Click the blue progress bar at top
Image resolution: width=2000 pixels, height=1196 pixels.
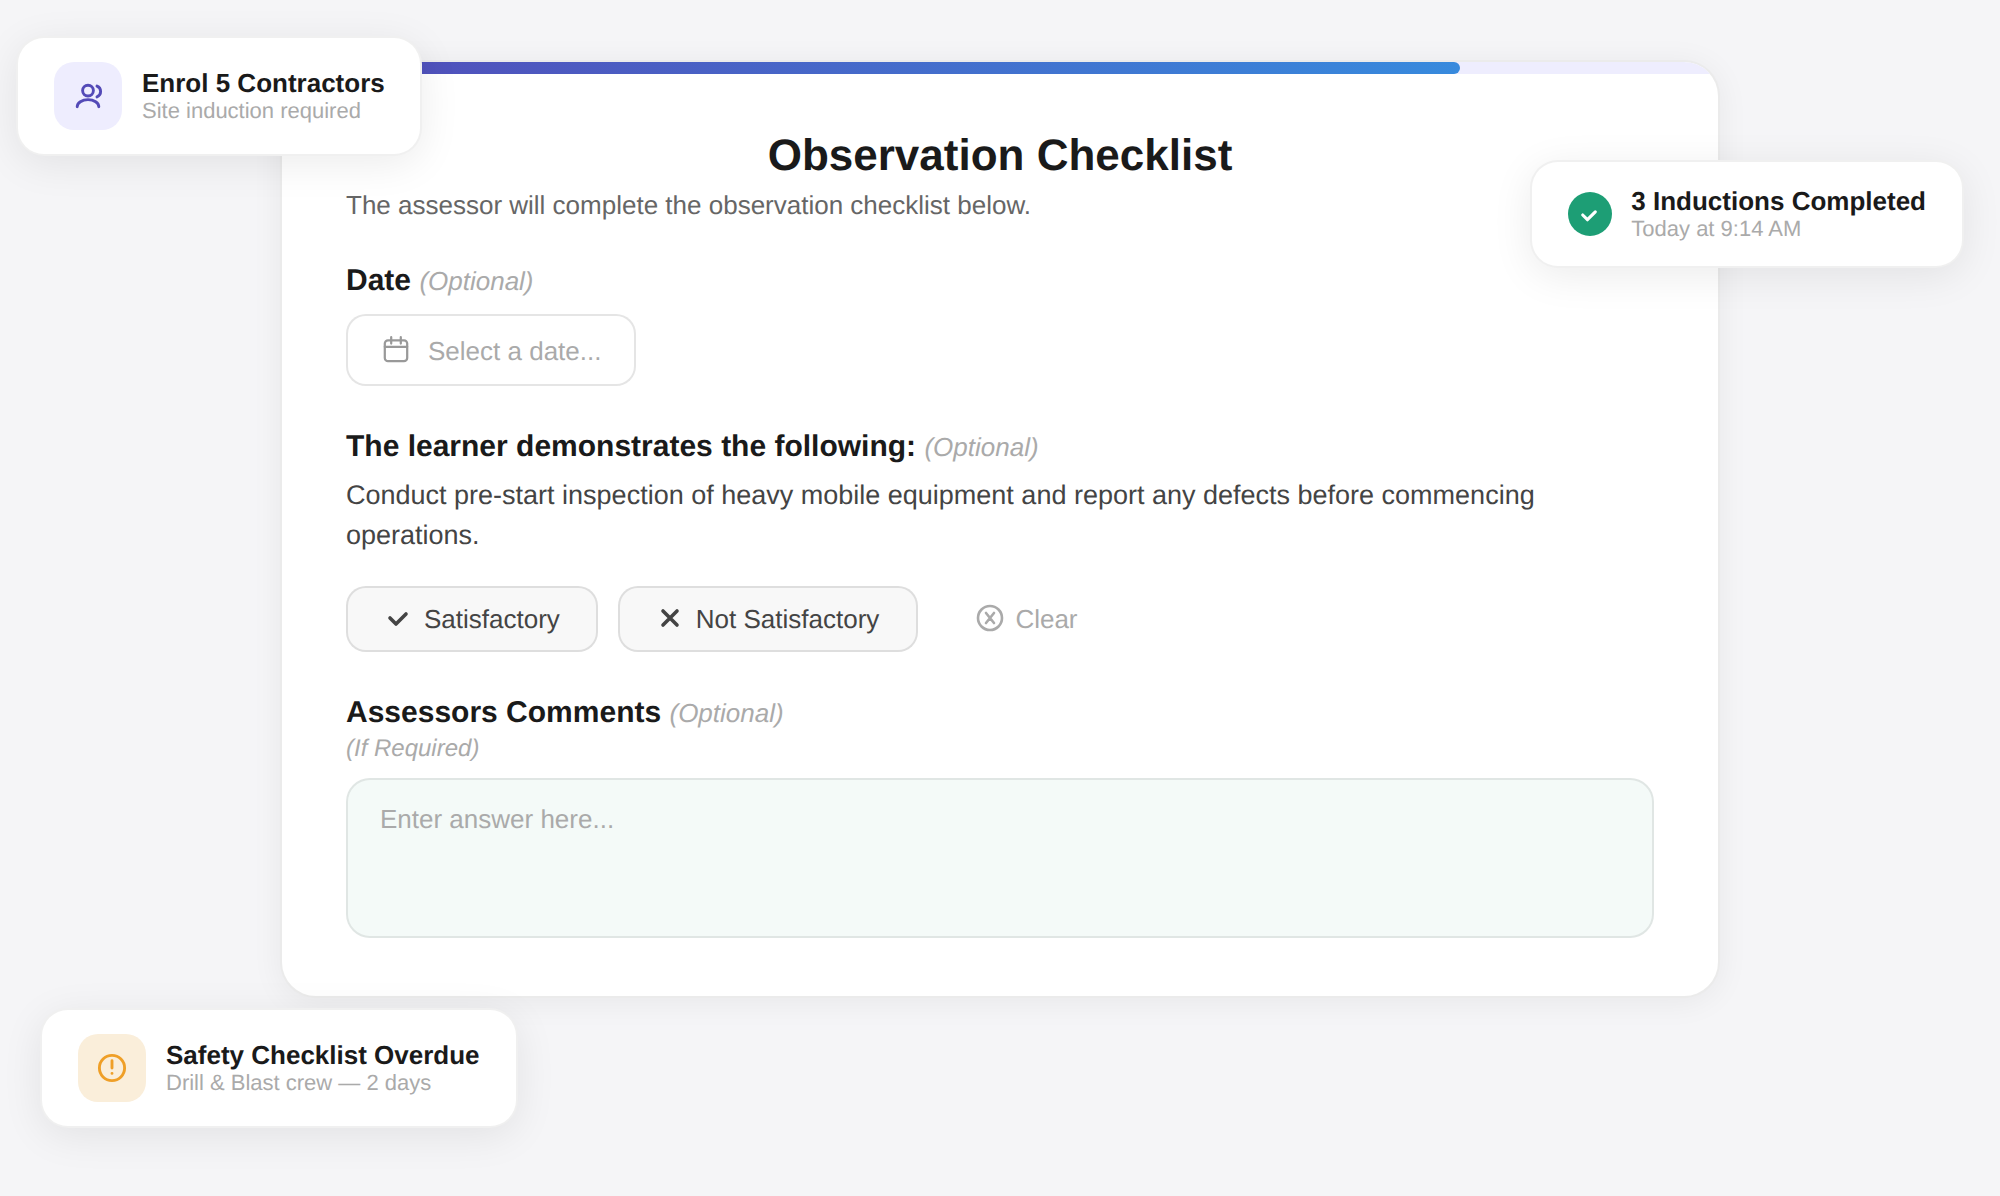[x=940, y=68]
